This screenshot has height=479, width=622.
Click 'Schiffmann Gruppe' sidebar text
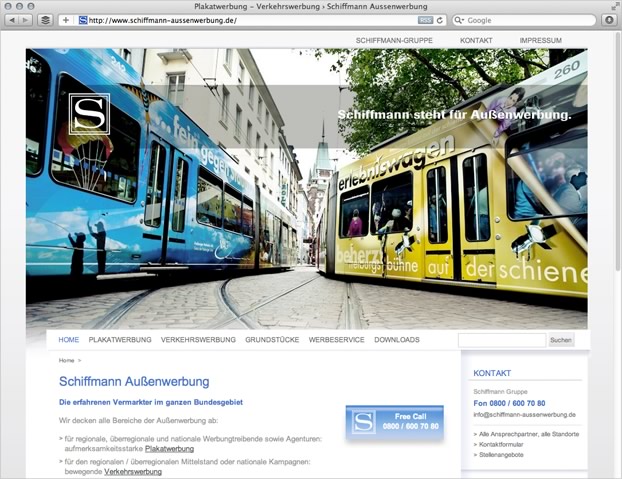pos(500,392)
